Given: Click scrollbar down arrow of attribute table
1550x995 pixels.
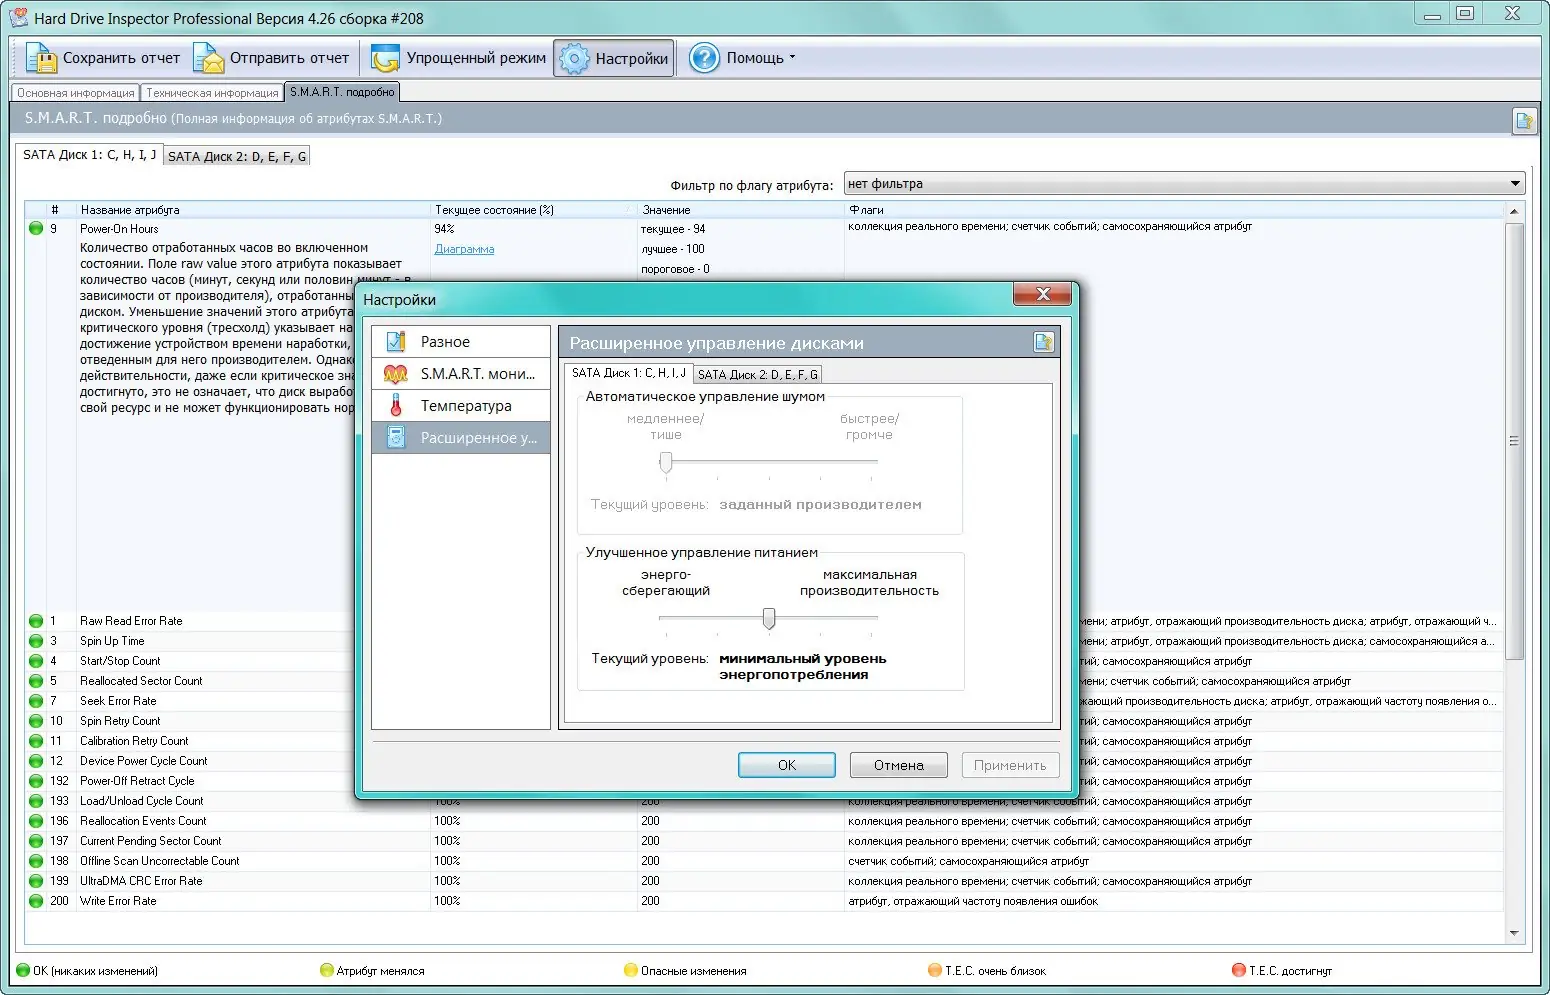Looking at the screenshot, I should tap(1514, 933).
